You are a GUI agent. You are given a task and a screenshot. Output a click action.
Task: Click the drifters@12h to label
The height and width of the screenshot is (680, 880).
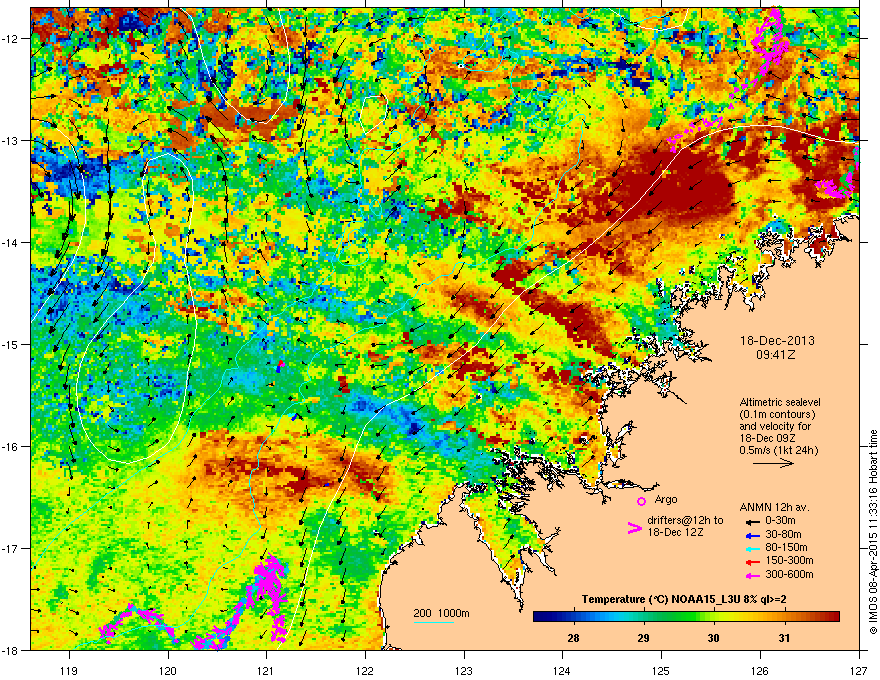click(685, 520)
